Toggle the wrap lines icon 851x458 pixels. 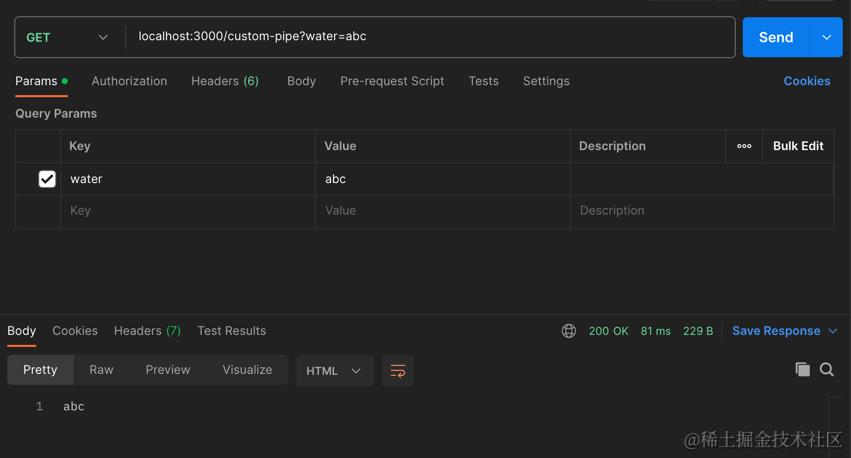[398, 371]
